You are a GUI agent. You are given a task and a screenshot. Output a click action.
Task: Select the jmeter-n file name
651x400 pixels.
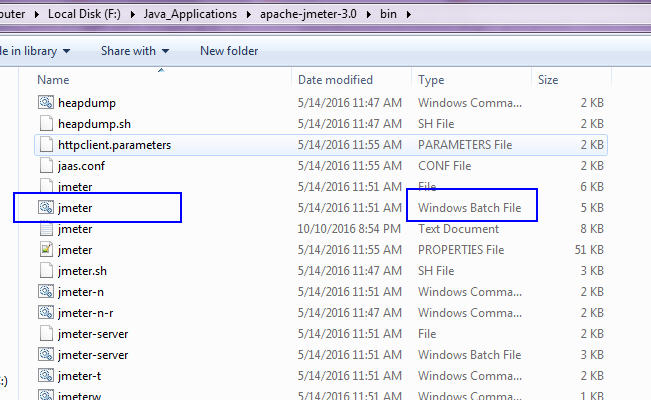pos(81,292)
